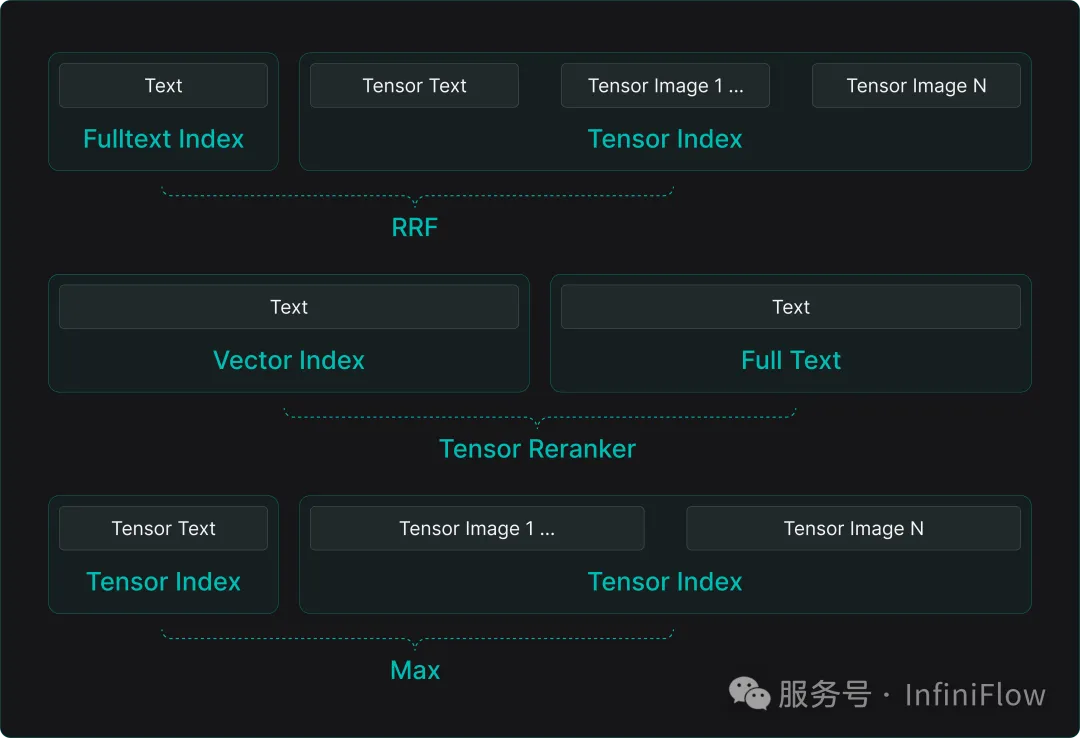Click Tensor Image 1 box above RRF row

point(665,85)
